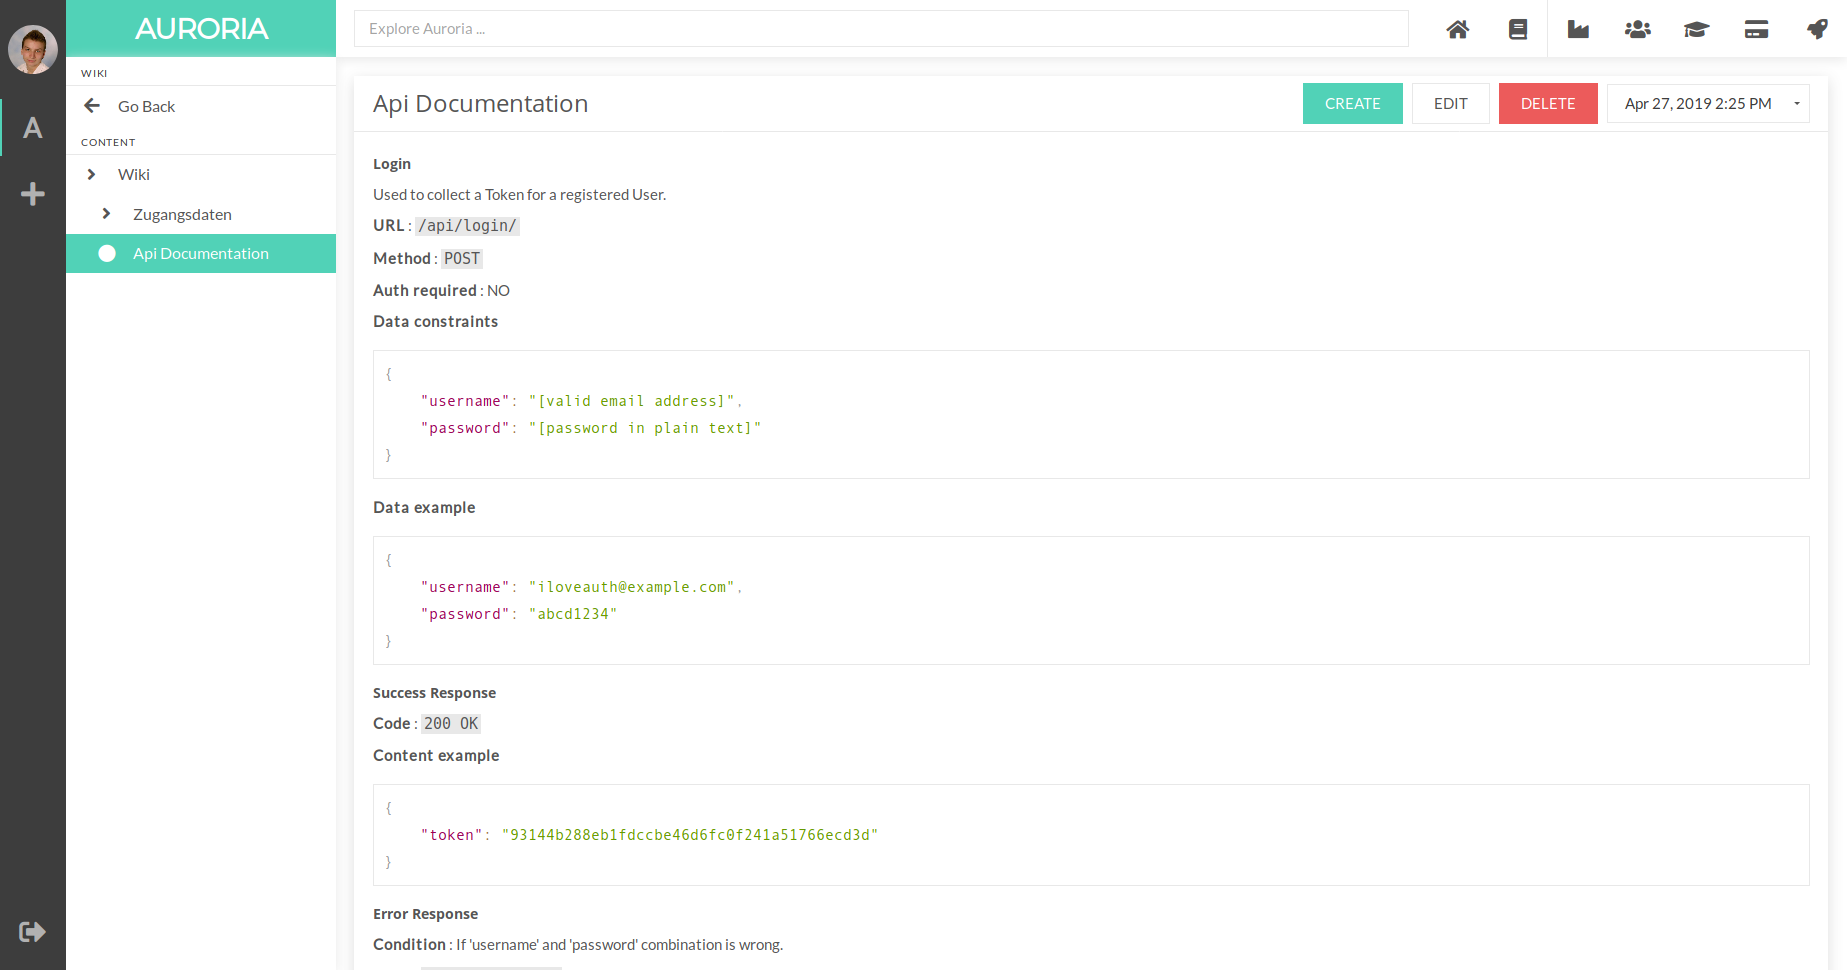Click the EDIT button
This screenshot has height=970, width=1847.
point(1450,103)
